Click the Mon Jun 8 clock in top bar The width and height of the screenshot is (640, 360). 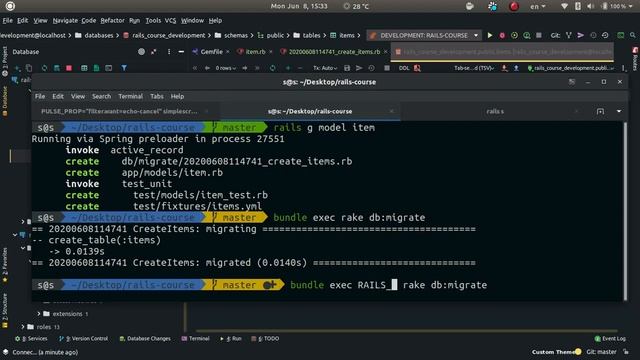tap(299, 6)
